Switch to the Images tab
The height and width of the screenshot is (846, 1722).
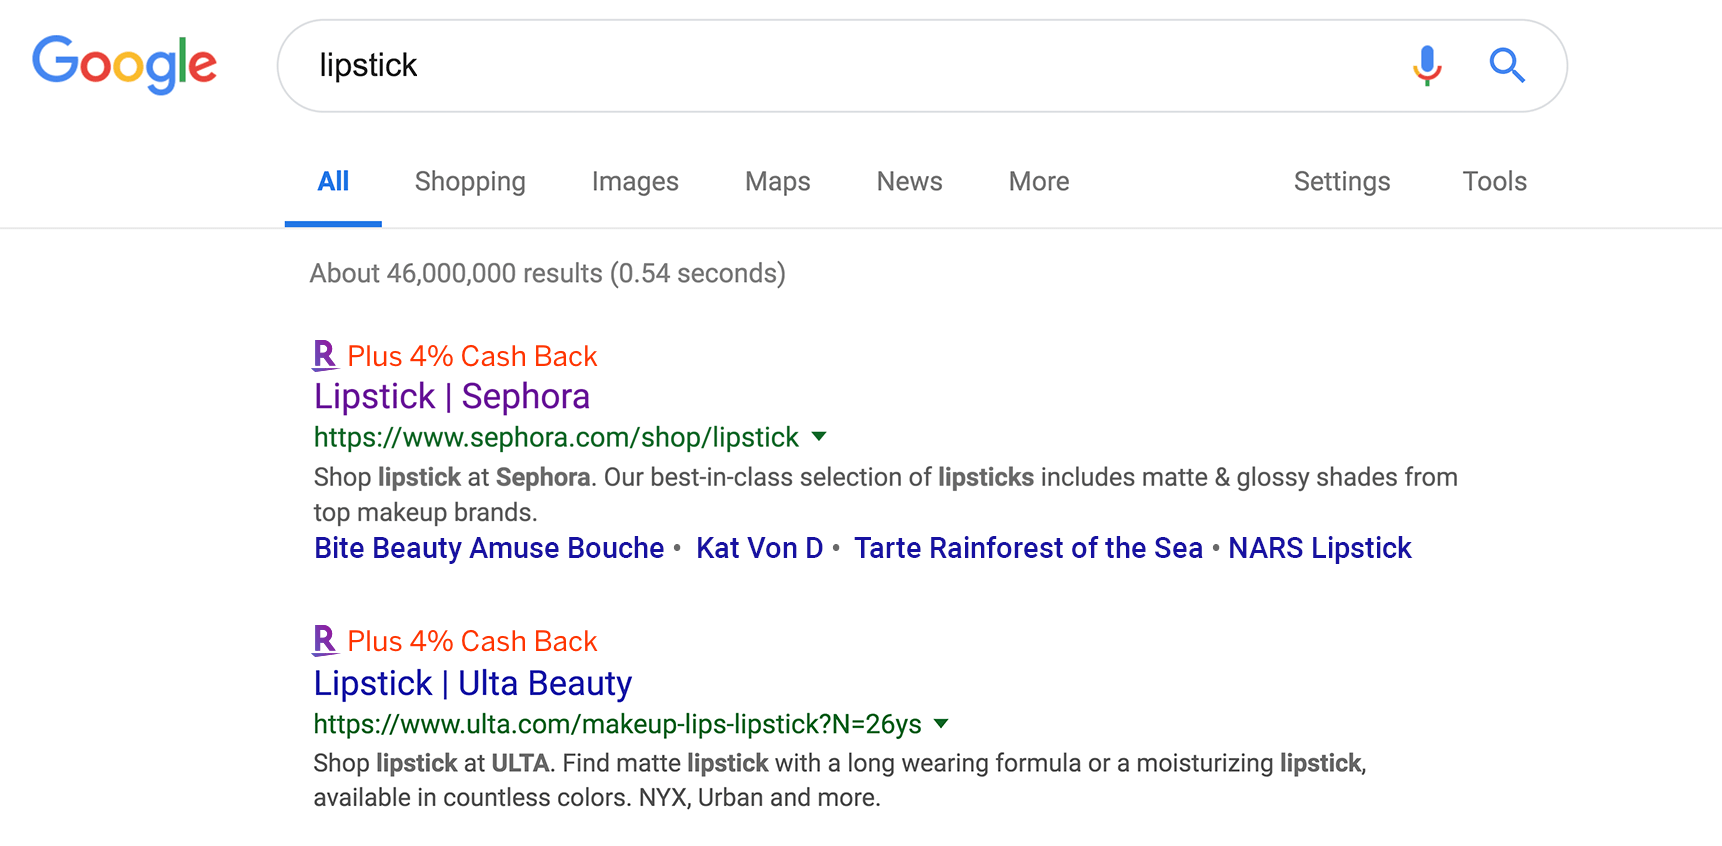(x=635, y=182)
